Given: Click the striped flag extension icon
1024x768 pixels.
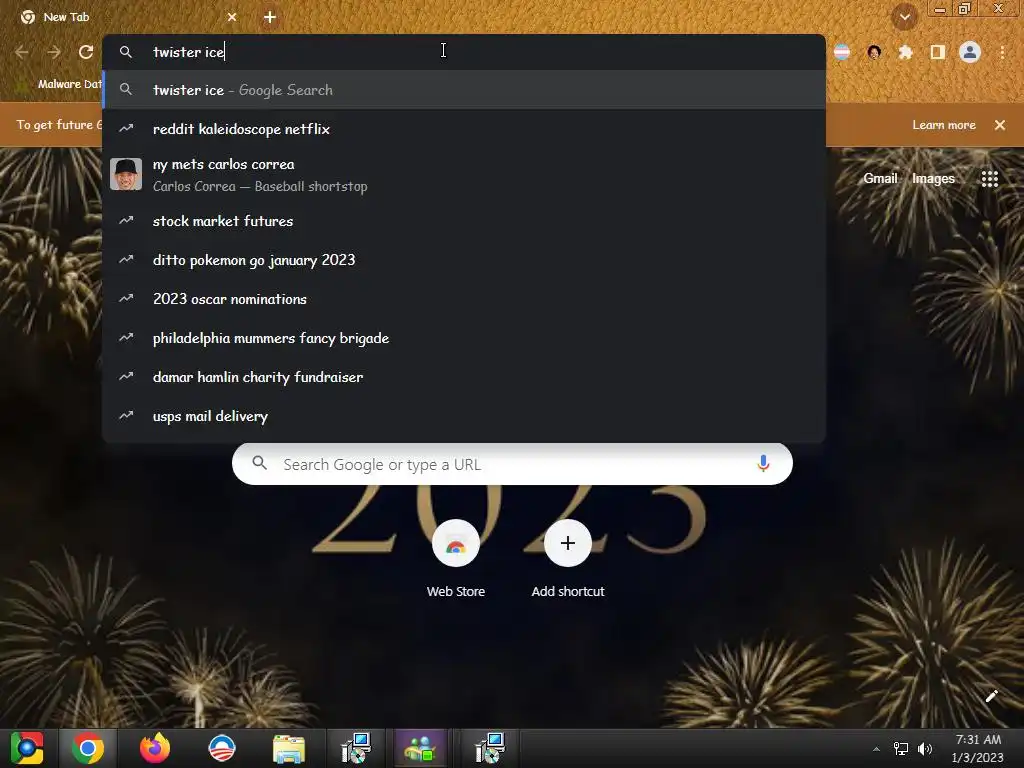Looking at the screenshot, I should (842, 52).
